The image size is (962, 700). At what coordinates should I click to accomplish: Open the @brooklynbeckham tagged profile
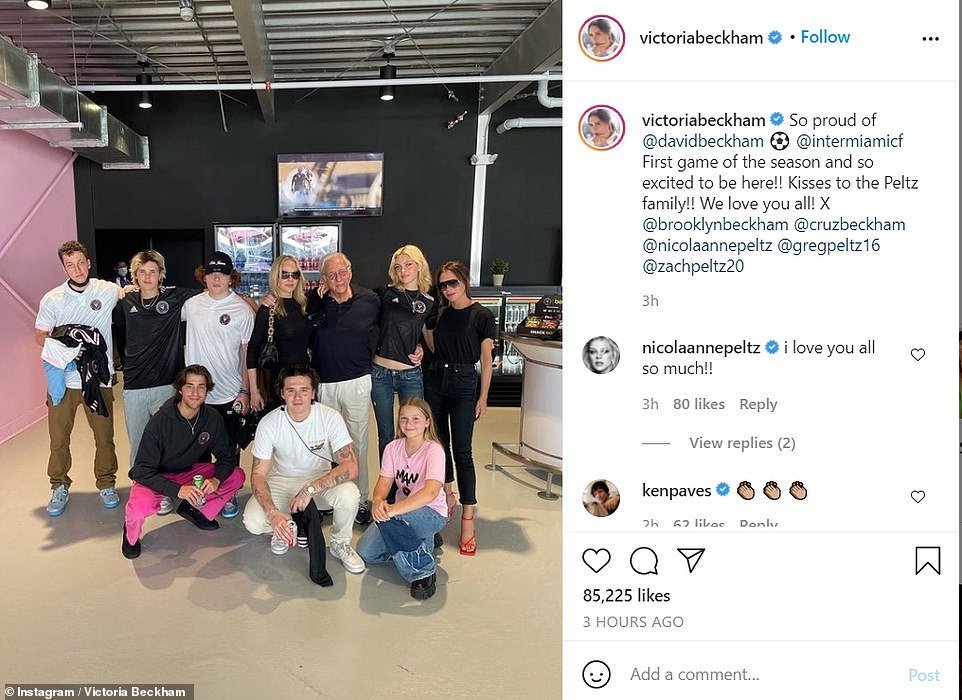pyautogui.click(x=715, y=225)
